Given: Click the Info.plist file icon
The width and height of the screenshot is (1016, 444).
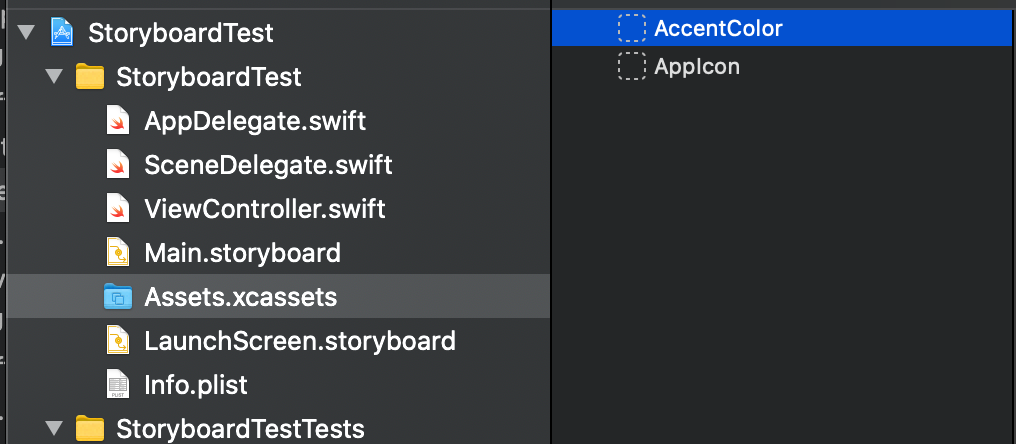Looking at the screenshot, I should pyautogui.click(x=118, y=385).
